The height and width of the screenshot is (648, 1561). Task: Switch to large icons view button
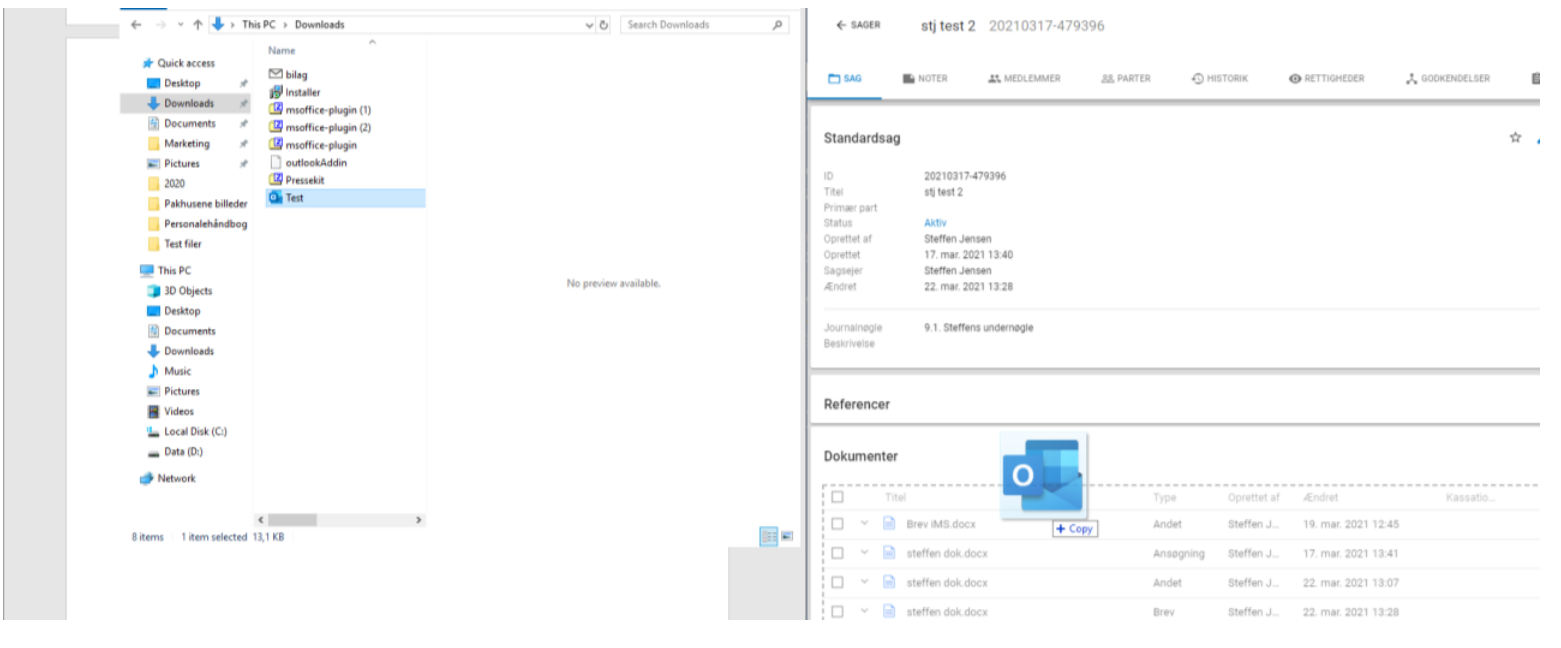(x=787, y=537)
